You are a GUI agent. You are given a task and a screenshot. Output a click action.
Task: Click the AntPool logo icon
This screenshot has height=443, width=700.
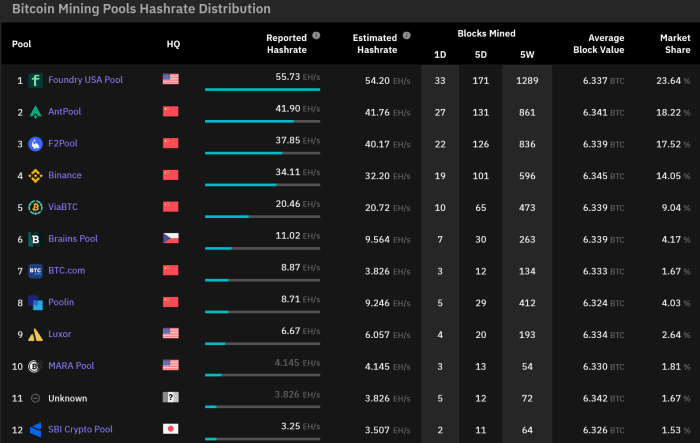coord(35,111)
